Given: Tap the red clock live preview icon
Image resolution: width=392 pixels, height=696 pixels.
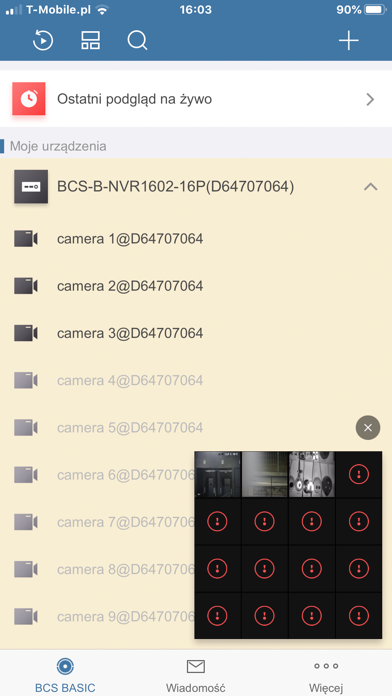Looking at the screenshot, I should point(29,99).
